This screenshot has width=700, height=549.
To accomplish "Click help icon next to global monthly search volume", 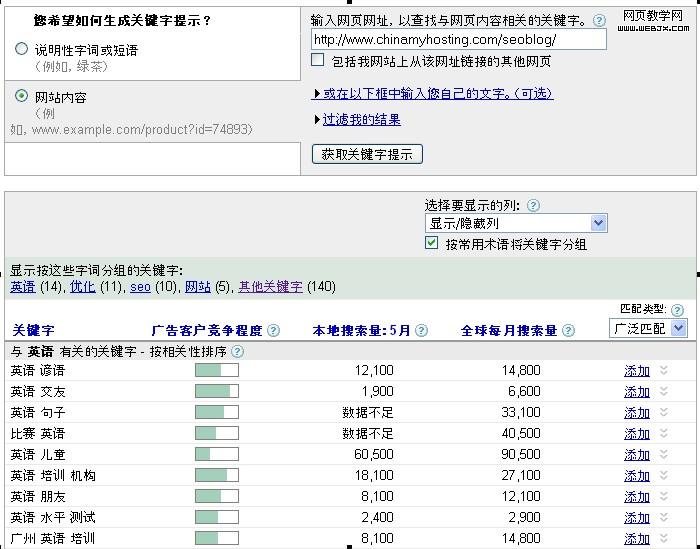I will coord(569,331).
